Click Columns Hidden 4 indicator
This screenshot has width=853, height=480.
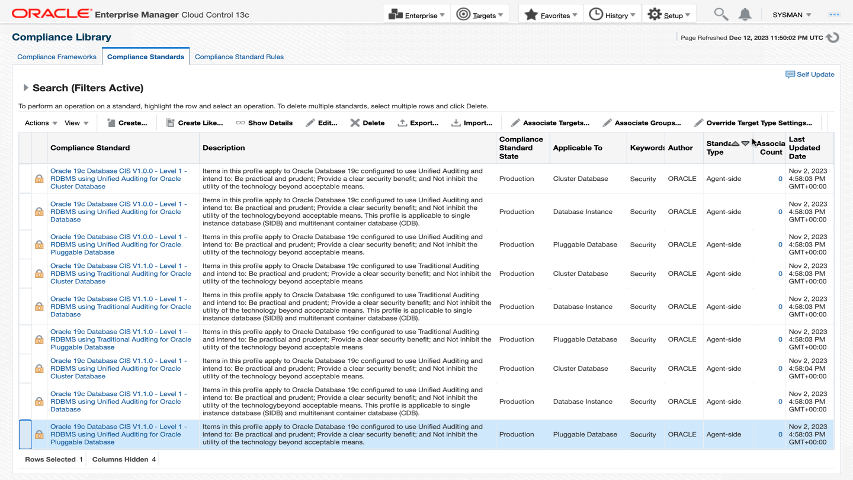124,459
